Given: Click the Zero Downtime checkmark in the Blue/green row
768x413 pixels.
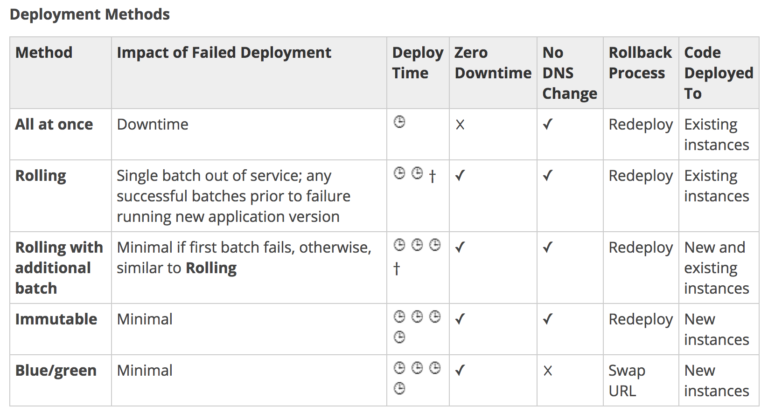Looking at the screenshot, I should pos(459,370).
